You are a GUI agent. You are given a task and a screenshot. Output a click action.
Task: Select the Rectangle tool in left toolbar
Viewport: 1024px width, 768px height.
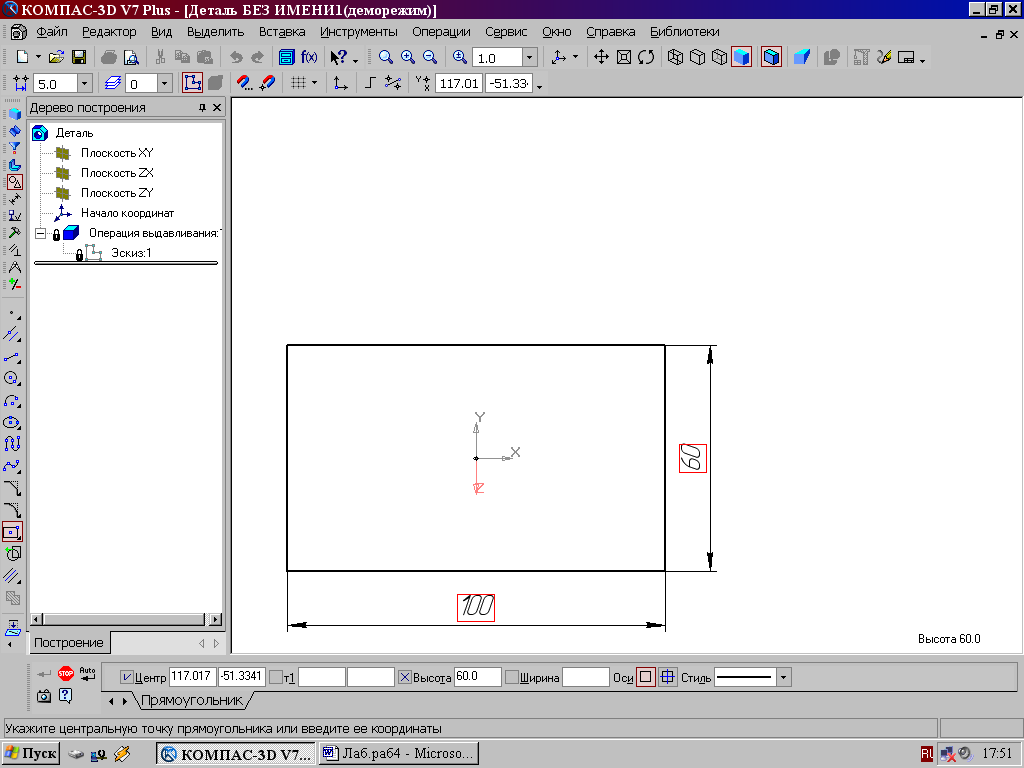tap(13, 532)
